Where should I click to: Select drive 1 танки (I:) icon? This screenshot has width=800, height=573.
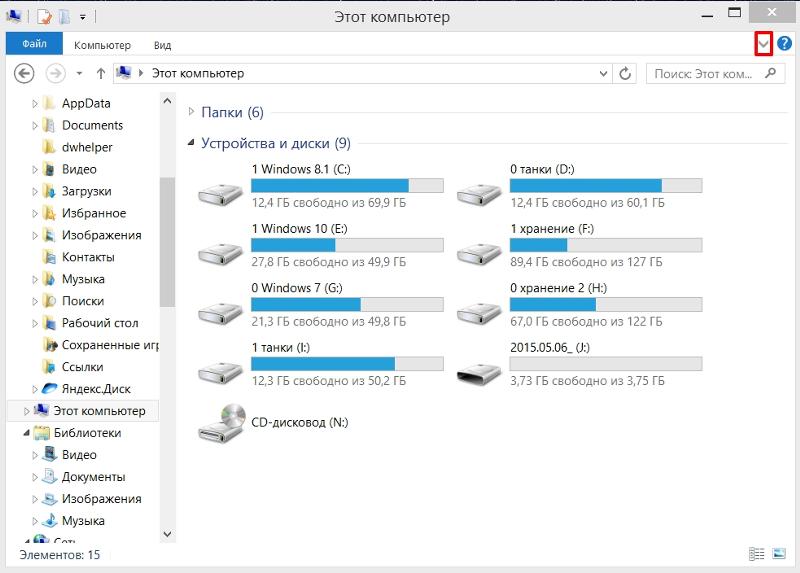[x=220, y=371]
